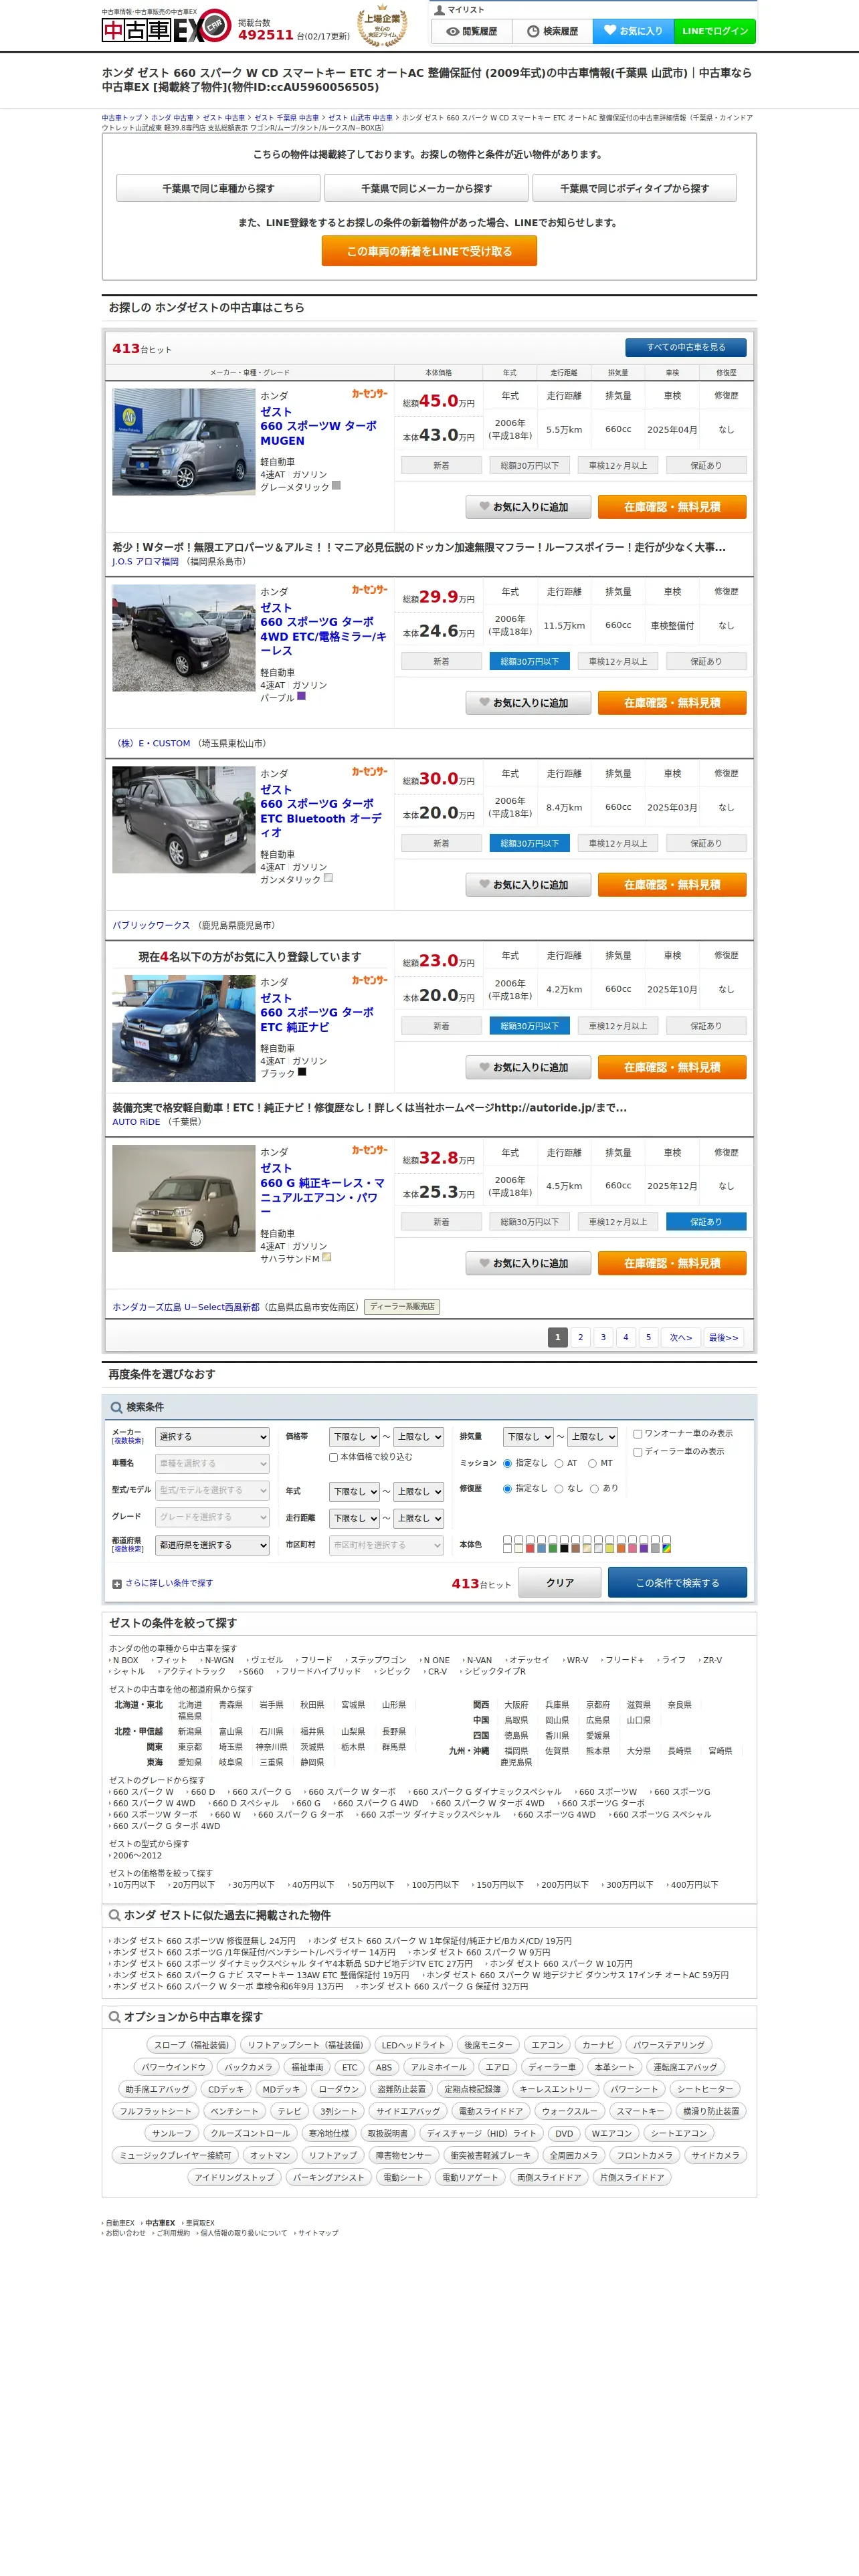
Task: Filter by 10万円以下 price link
Action: point(134,1885)
